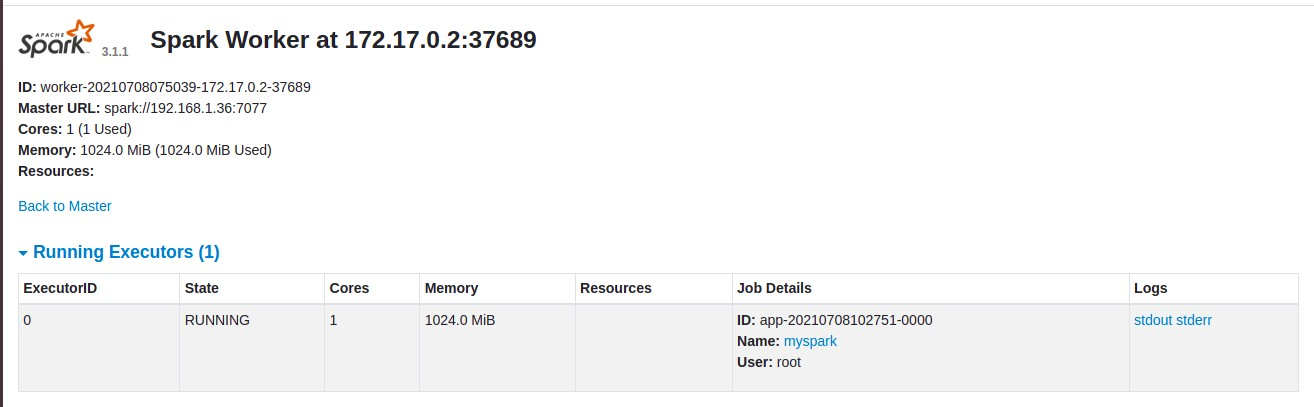View the stdout log
The image size is (1314, 407).
tap(1153, 320)
